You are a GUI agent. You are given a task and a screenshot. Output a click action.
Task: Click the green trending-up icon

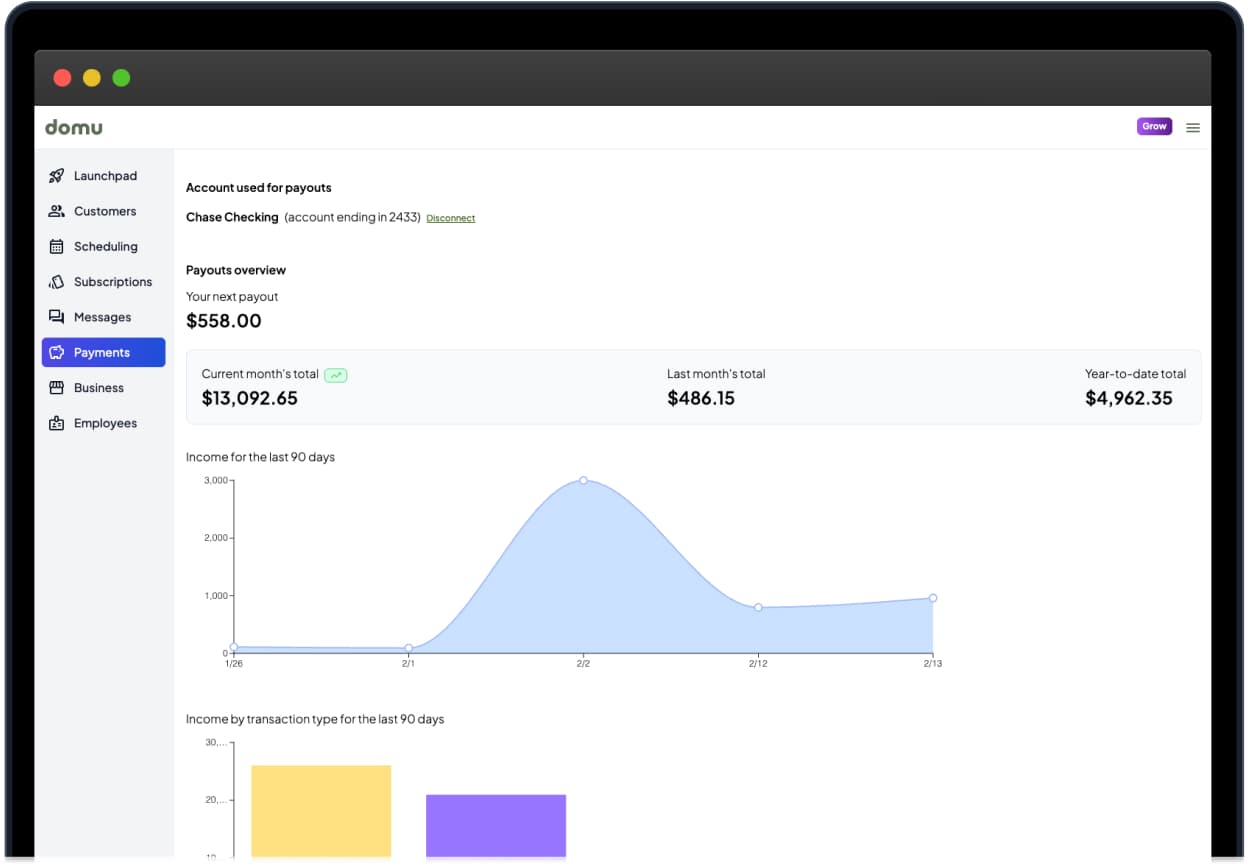(x=336, y=375)
